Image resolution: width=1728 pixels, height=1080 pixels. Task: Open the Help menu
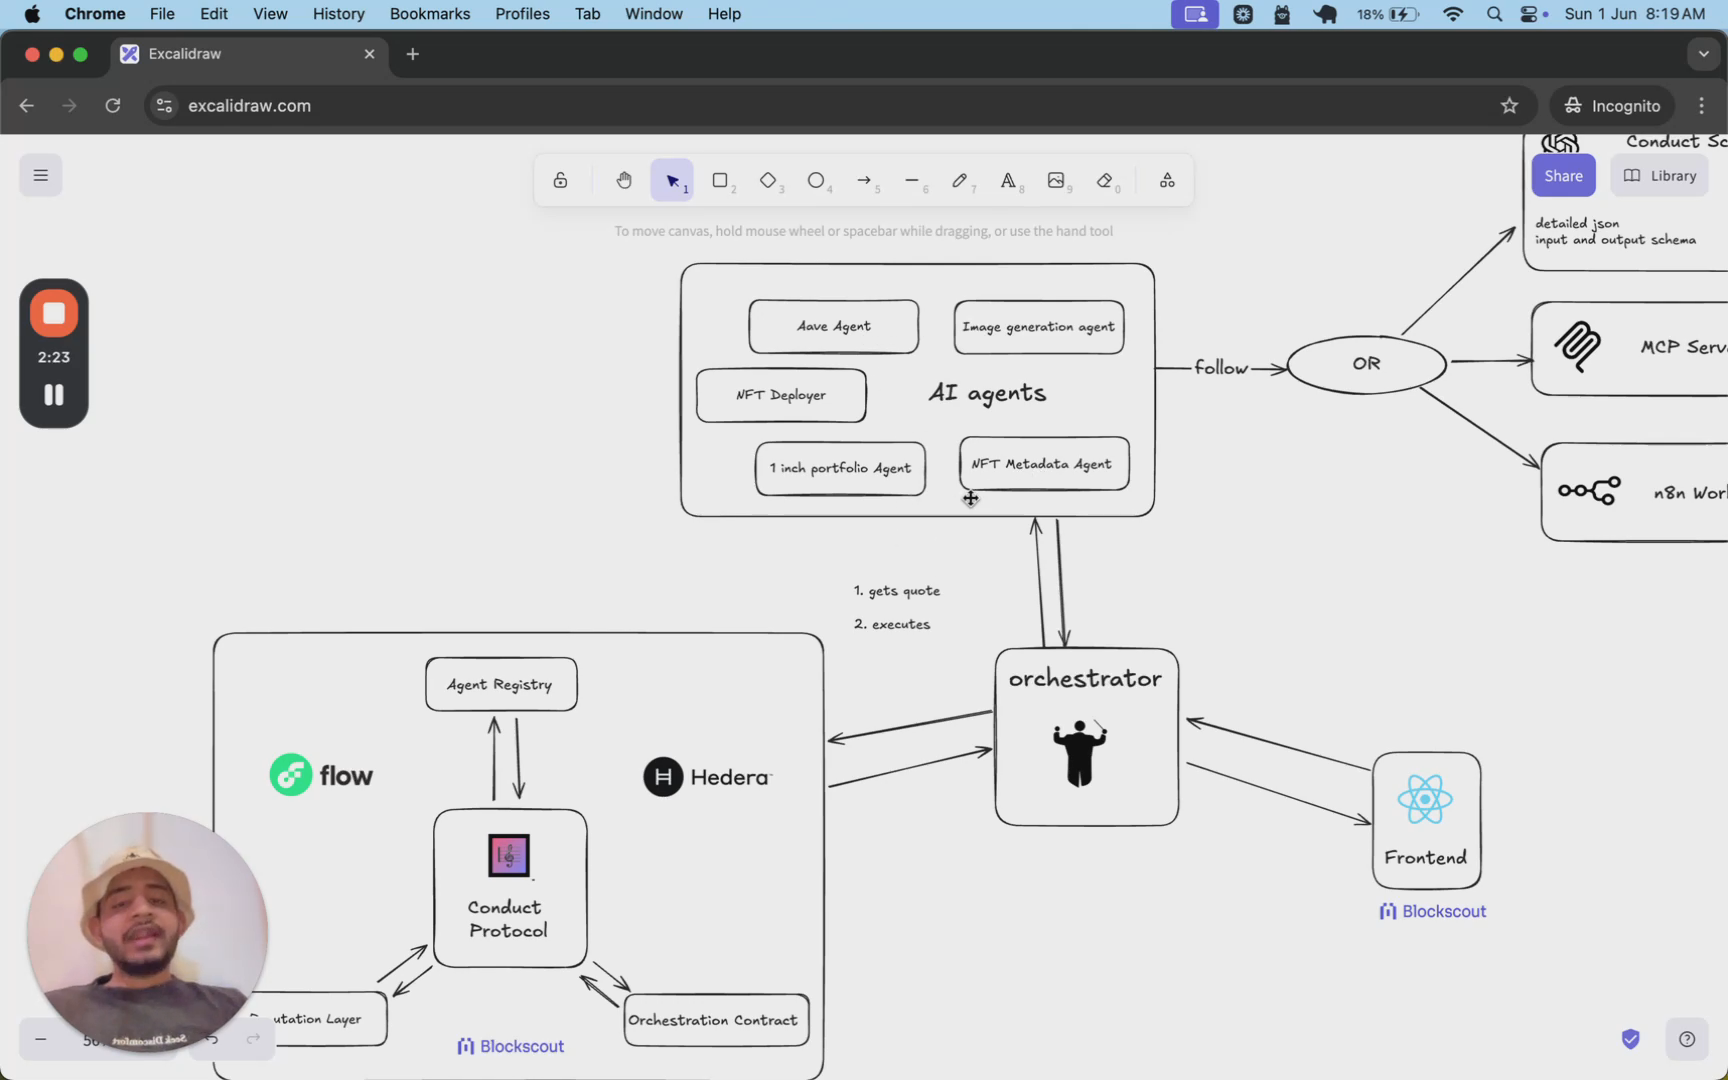pyautogui.click(x=724, y=14)
